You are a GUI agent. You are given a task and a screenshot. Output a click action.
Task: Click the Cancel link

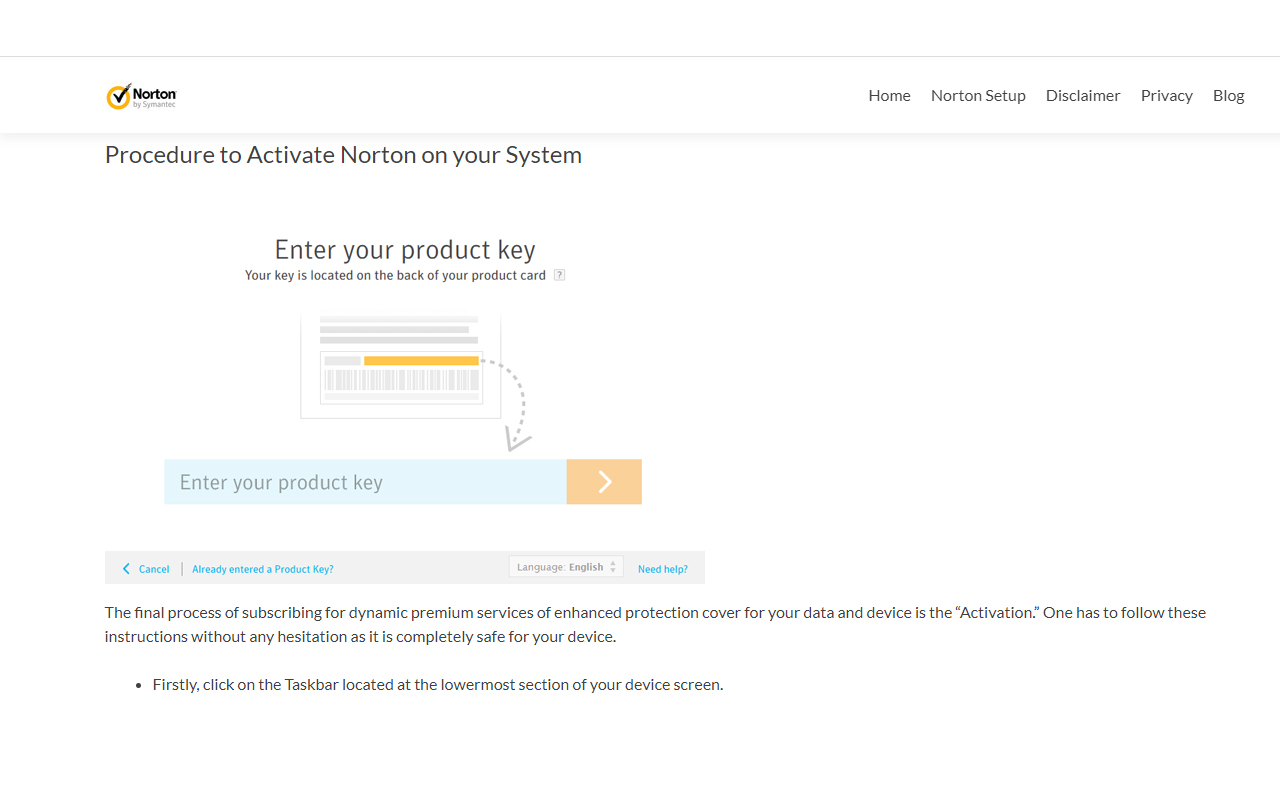[x=154, y=569]
